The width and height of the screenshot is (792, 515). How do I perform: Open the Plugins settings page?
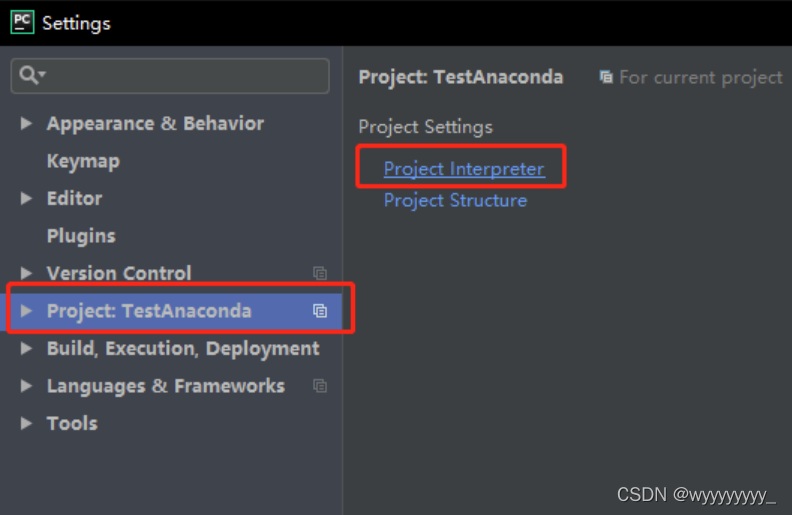(x=81, y=236)
